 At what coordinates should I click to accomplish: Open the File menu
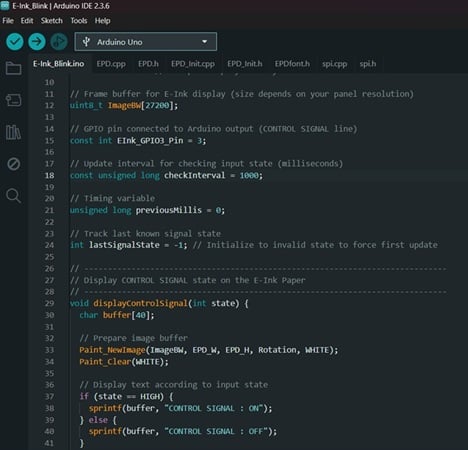click(x=8, y=21)
